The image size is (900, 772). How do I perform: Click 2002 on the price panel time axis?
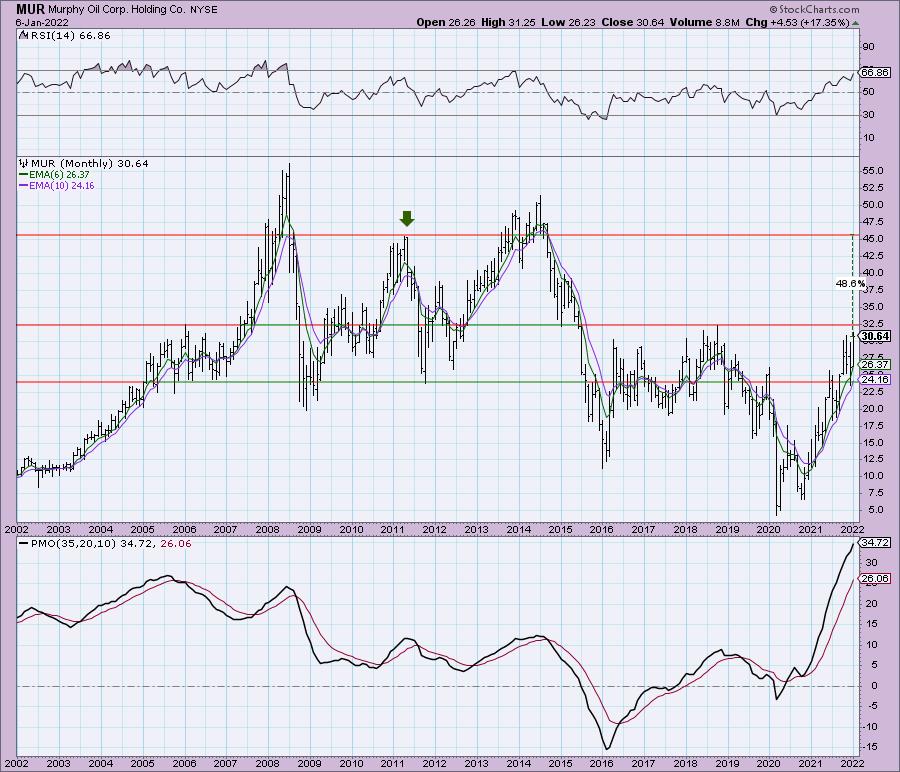16,529
